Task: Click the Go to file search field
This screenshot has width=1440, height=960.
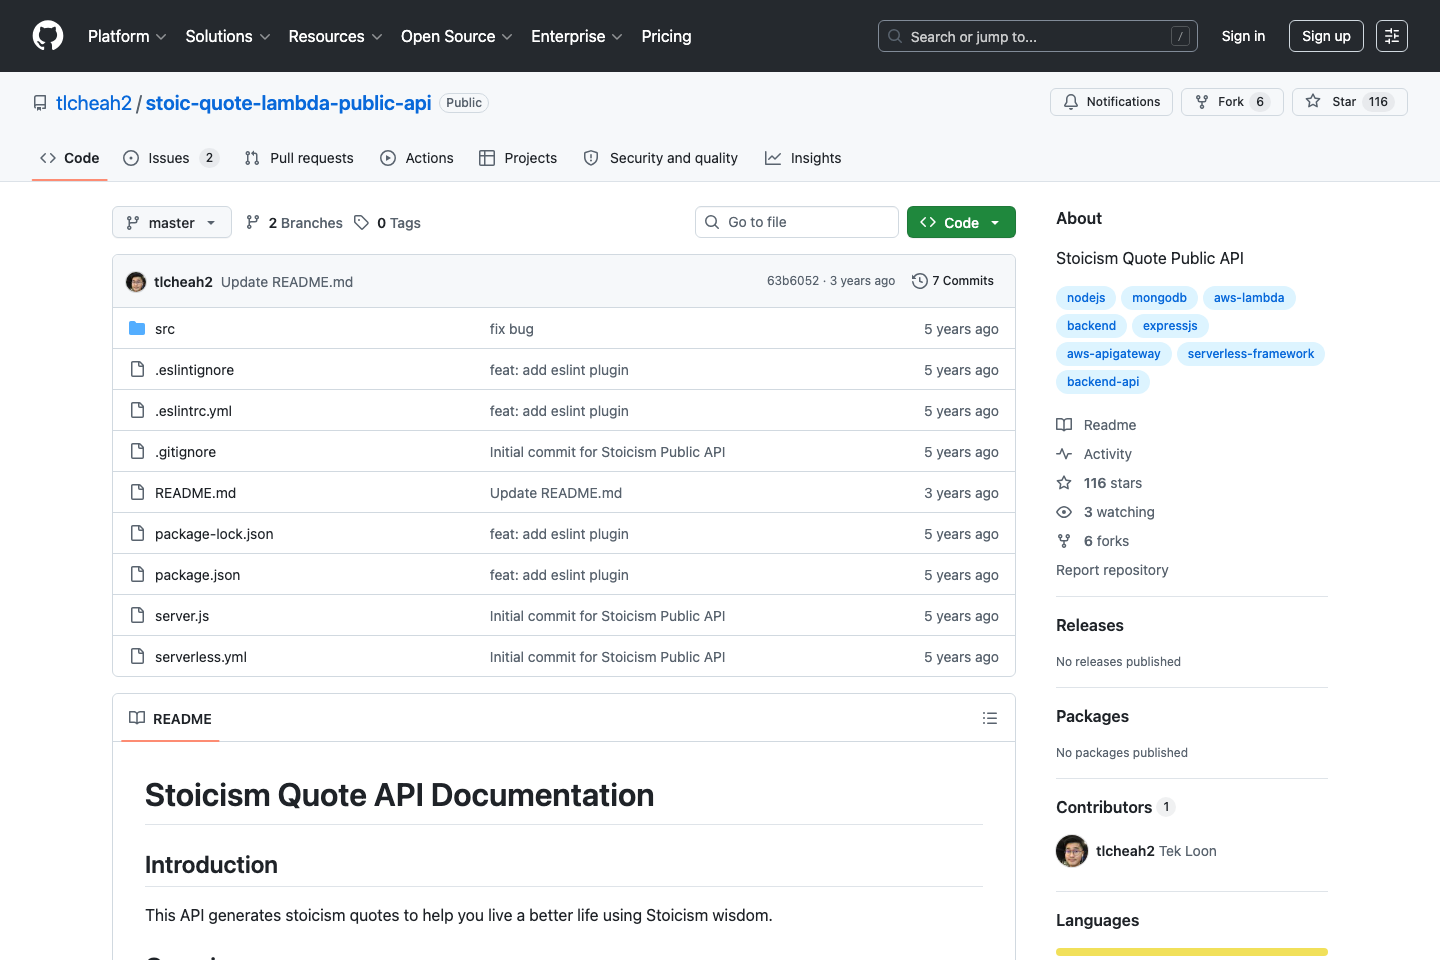Action: pos(796,221)
